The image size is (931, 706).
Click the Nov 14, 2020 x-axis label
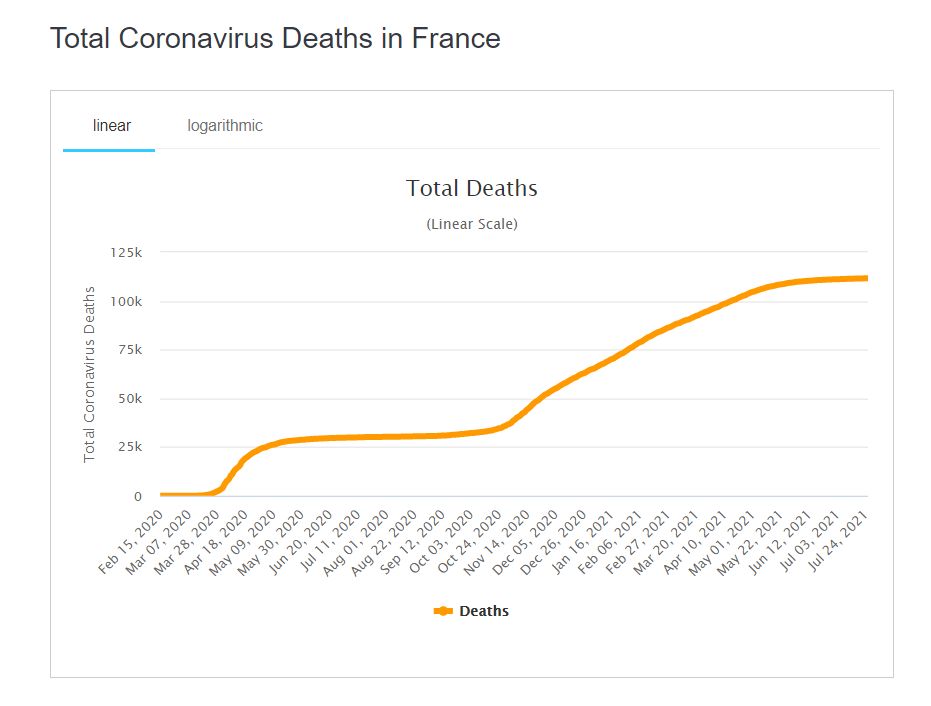coord(498,543)
